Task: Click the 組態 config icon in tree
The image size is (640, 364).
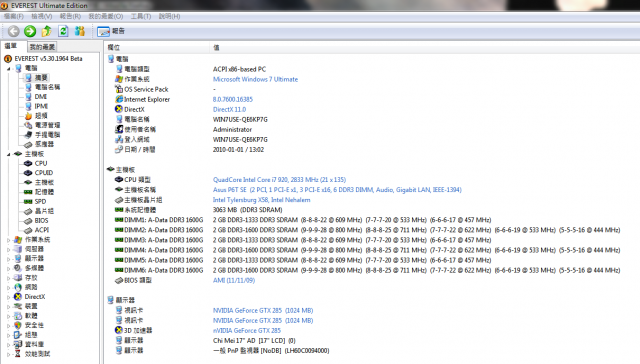Action: click(18, 335)
